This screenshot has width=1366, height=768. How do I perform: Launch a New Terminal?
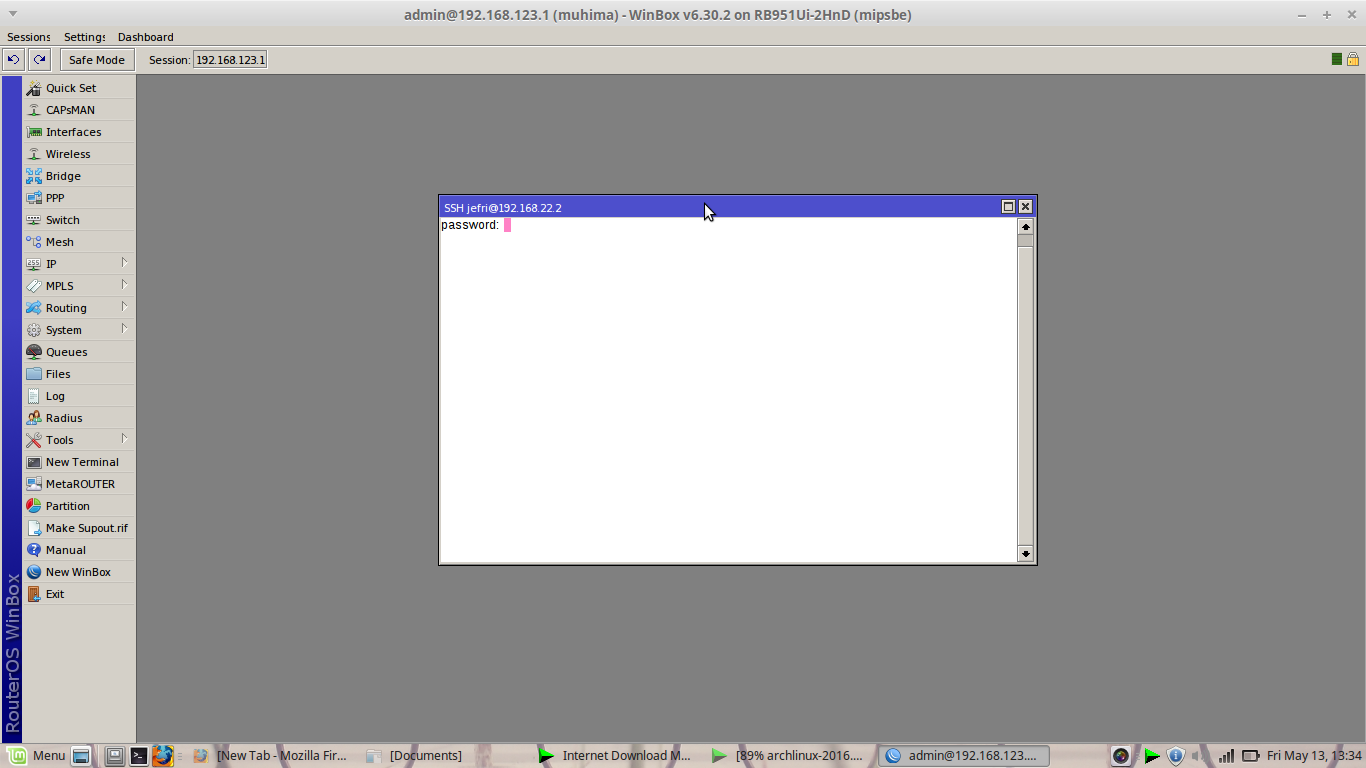pyautogui.click(x=78, y=462)
